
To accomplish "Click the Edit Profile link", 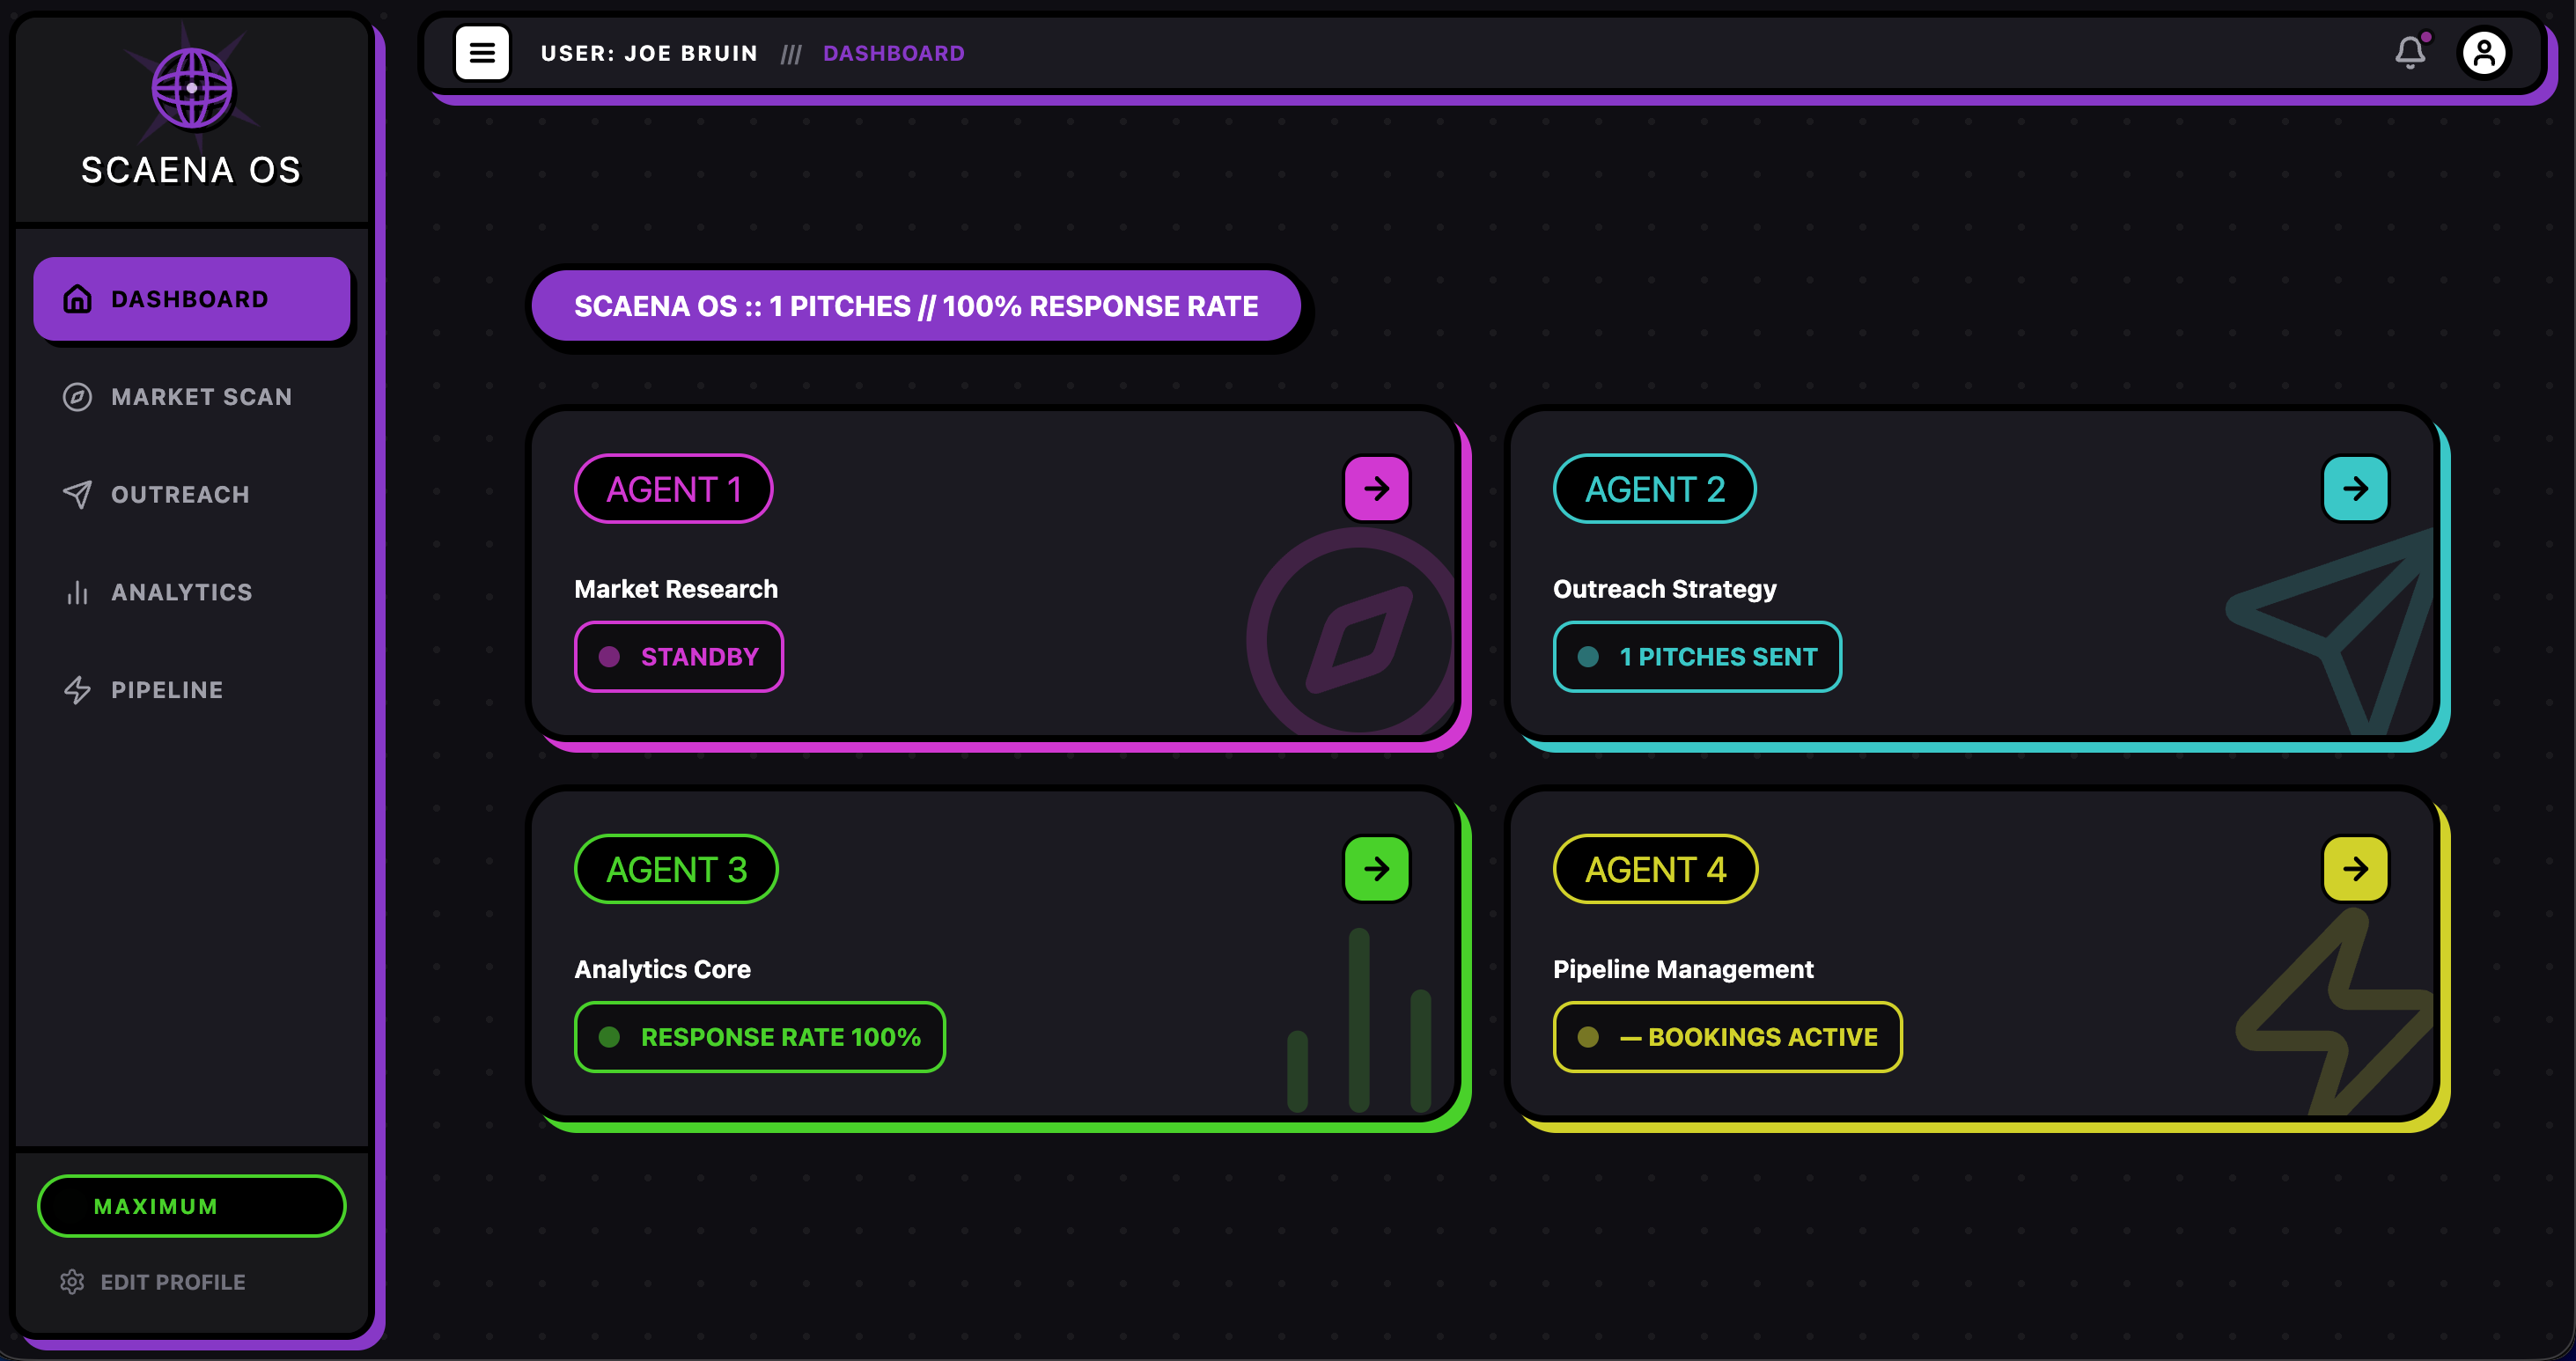I will click(172, 1282).
